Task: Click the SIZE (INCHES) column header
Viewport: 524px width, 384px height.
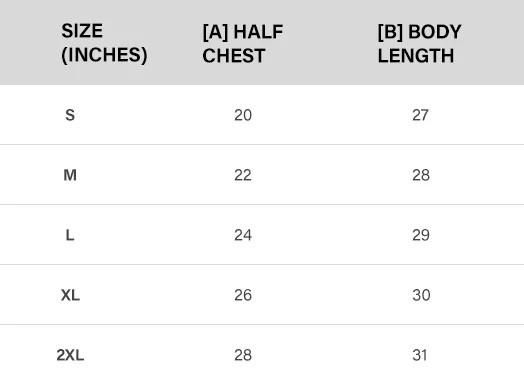Action: tap(104, 43)
